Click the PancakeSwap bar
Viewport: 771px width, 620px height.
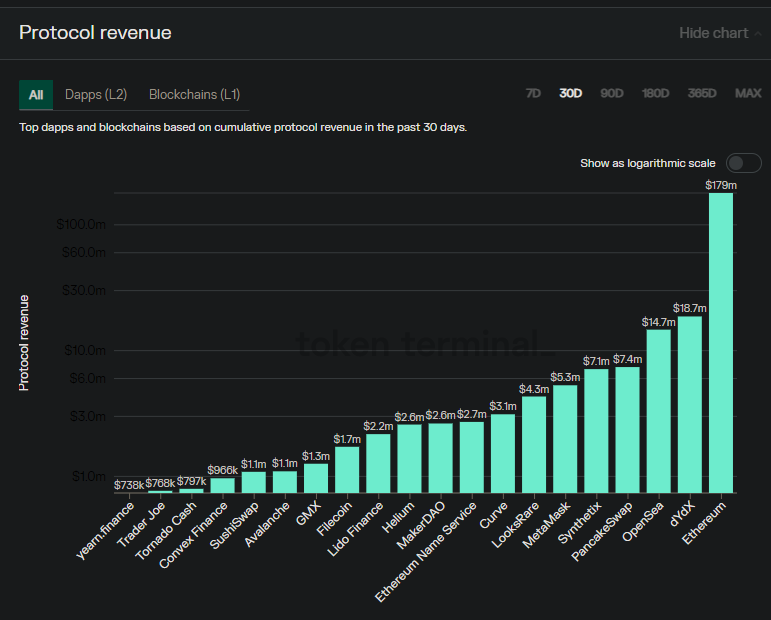(x=627, y=430)
